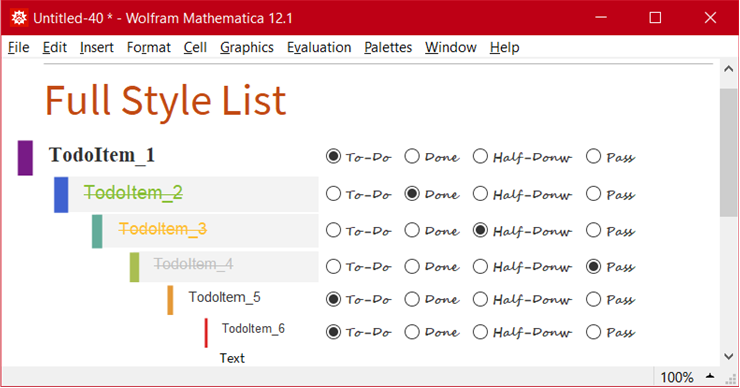
Task: Mark TodoItem_5 as Done
Action: [x=412, y=299]
